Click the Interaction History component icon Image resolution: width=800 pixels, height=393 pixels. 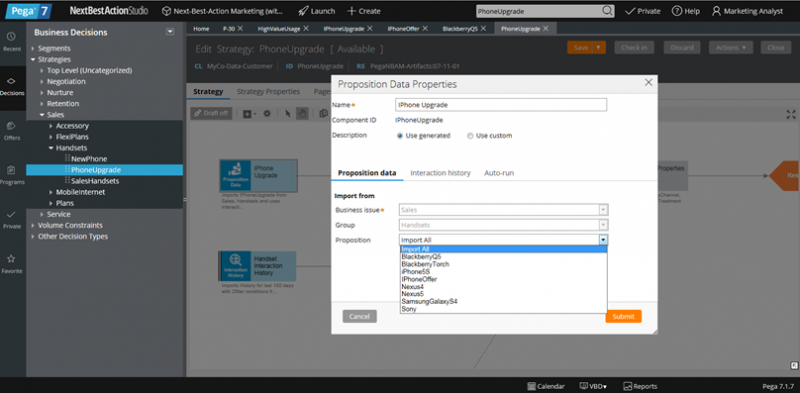pos(235,266)
